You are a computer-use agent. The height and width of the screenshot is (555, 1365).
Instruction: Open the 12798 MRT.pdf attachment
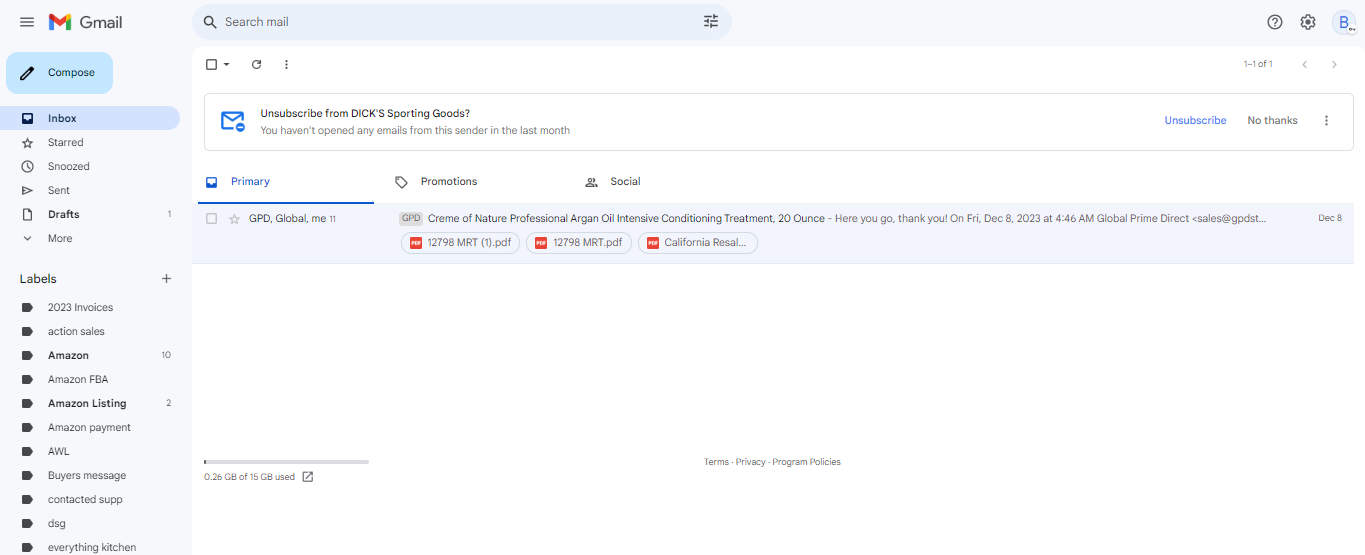579,242
